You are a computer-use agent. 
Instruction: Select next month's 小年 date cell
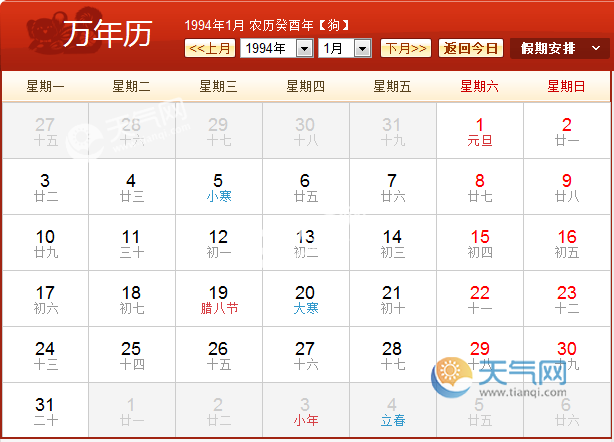(x=305, y=411)
